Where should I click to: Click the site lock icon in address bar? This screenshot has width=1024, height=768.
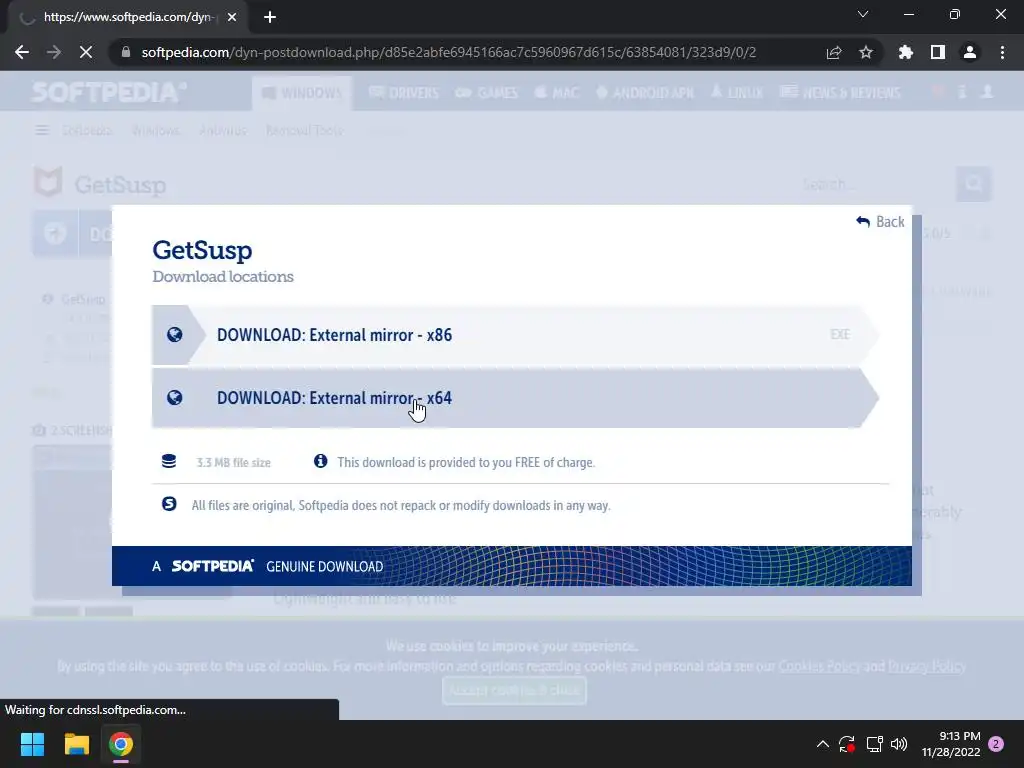click(x=126, y=52)
